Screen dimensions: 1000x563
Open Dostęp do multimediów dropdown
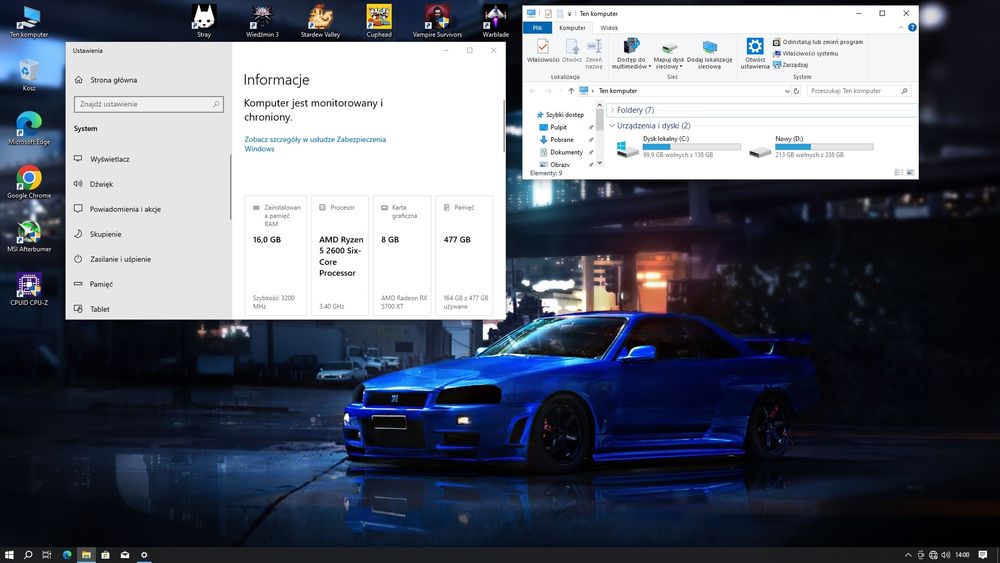(631, 54)
